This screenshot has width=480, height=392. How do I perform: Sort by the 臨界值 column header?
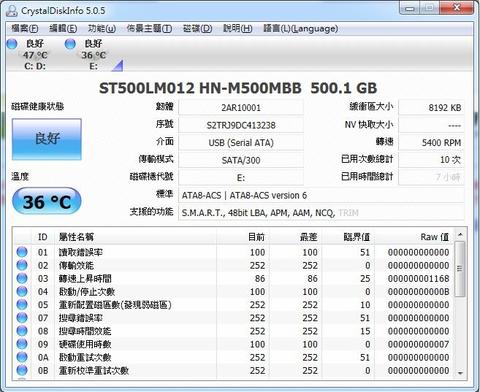348,237
